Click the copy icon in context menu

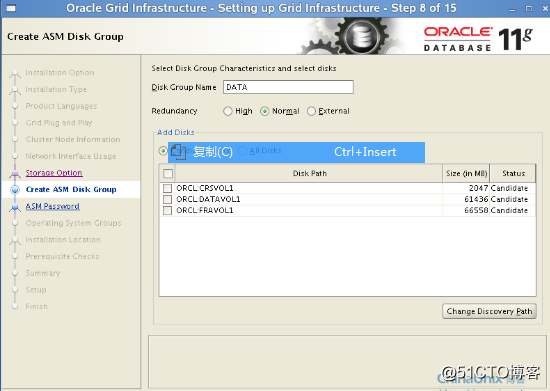coord(178,152)
